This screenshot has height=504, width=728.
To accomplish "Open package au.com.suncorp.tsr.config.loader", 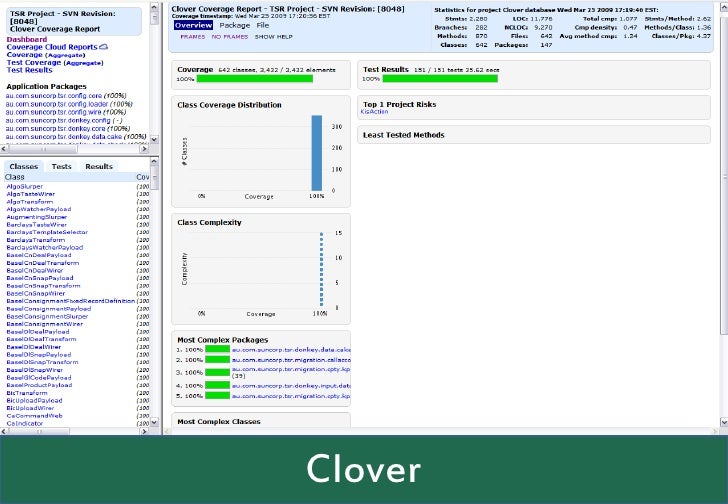I will (57, 104).
